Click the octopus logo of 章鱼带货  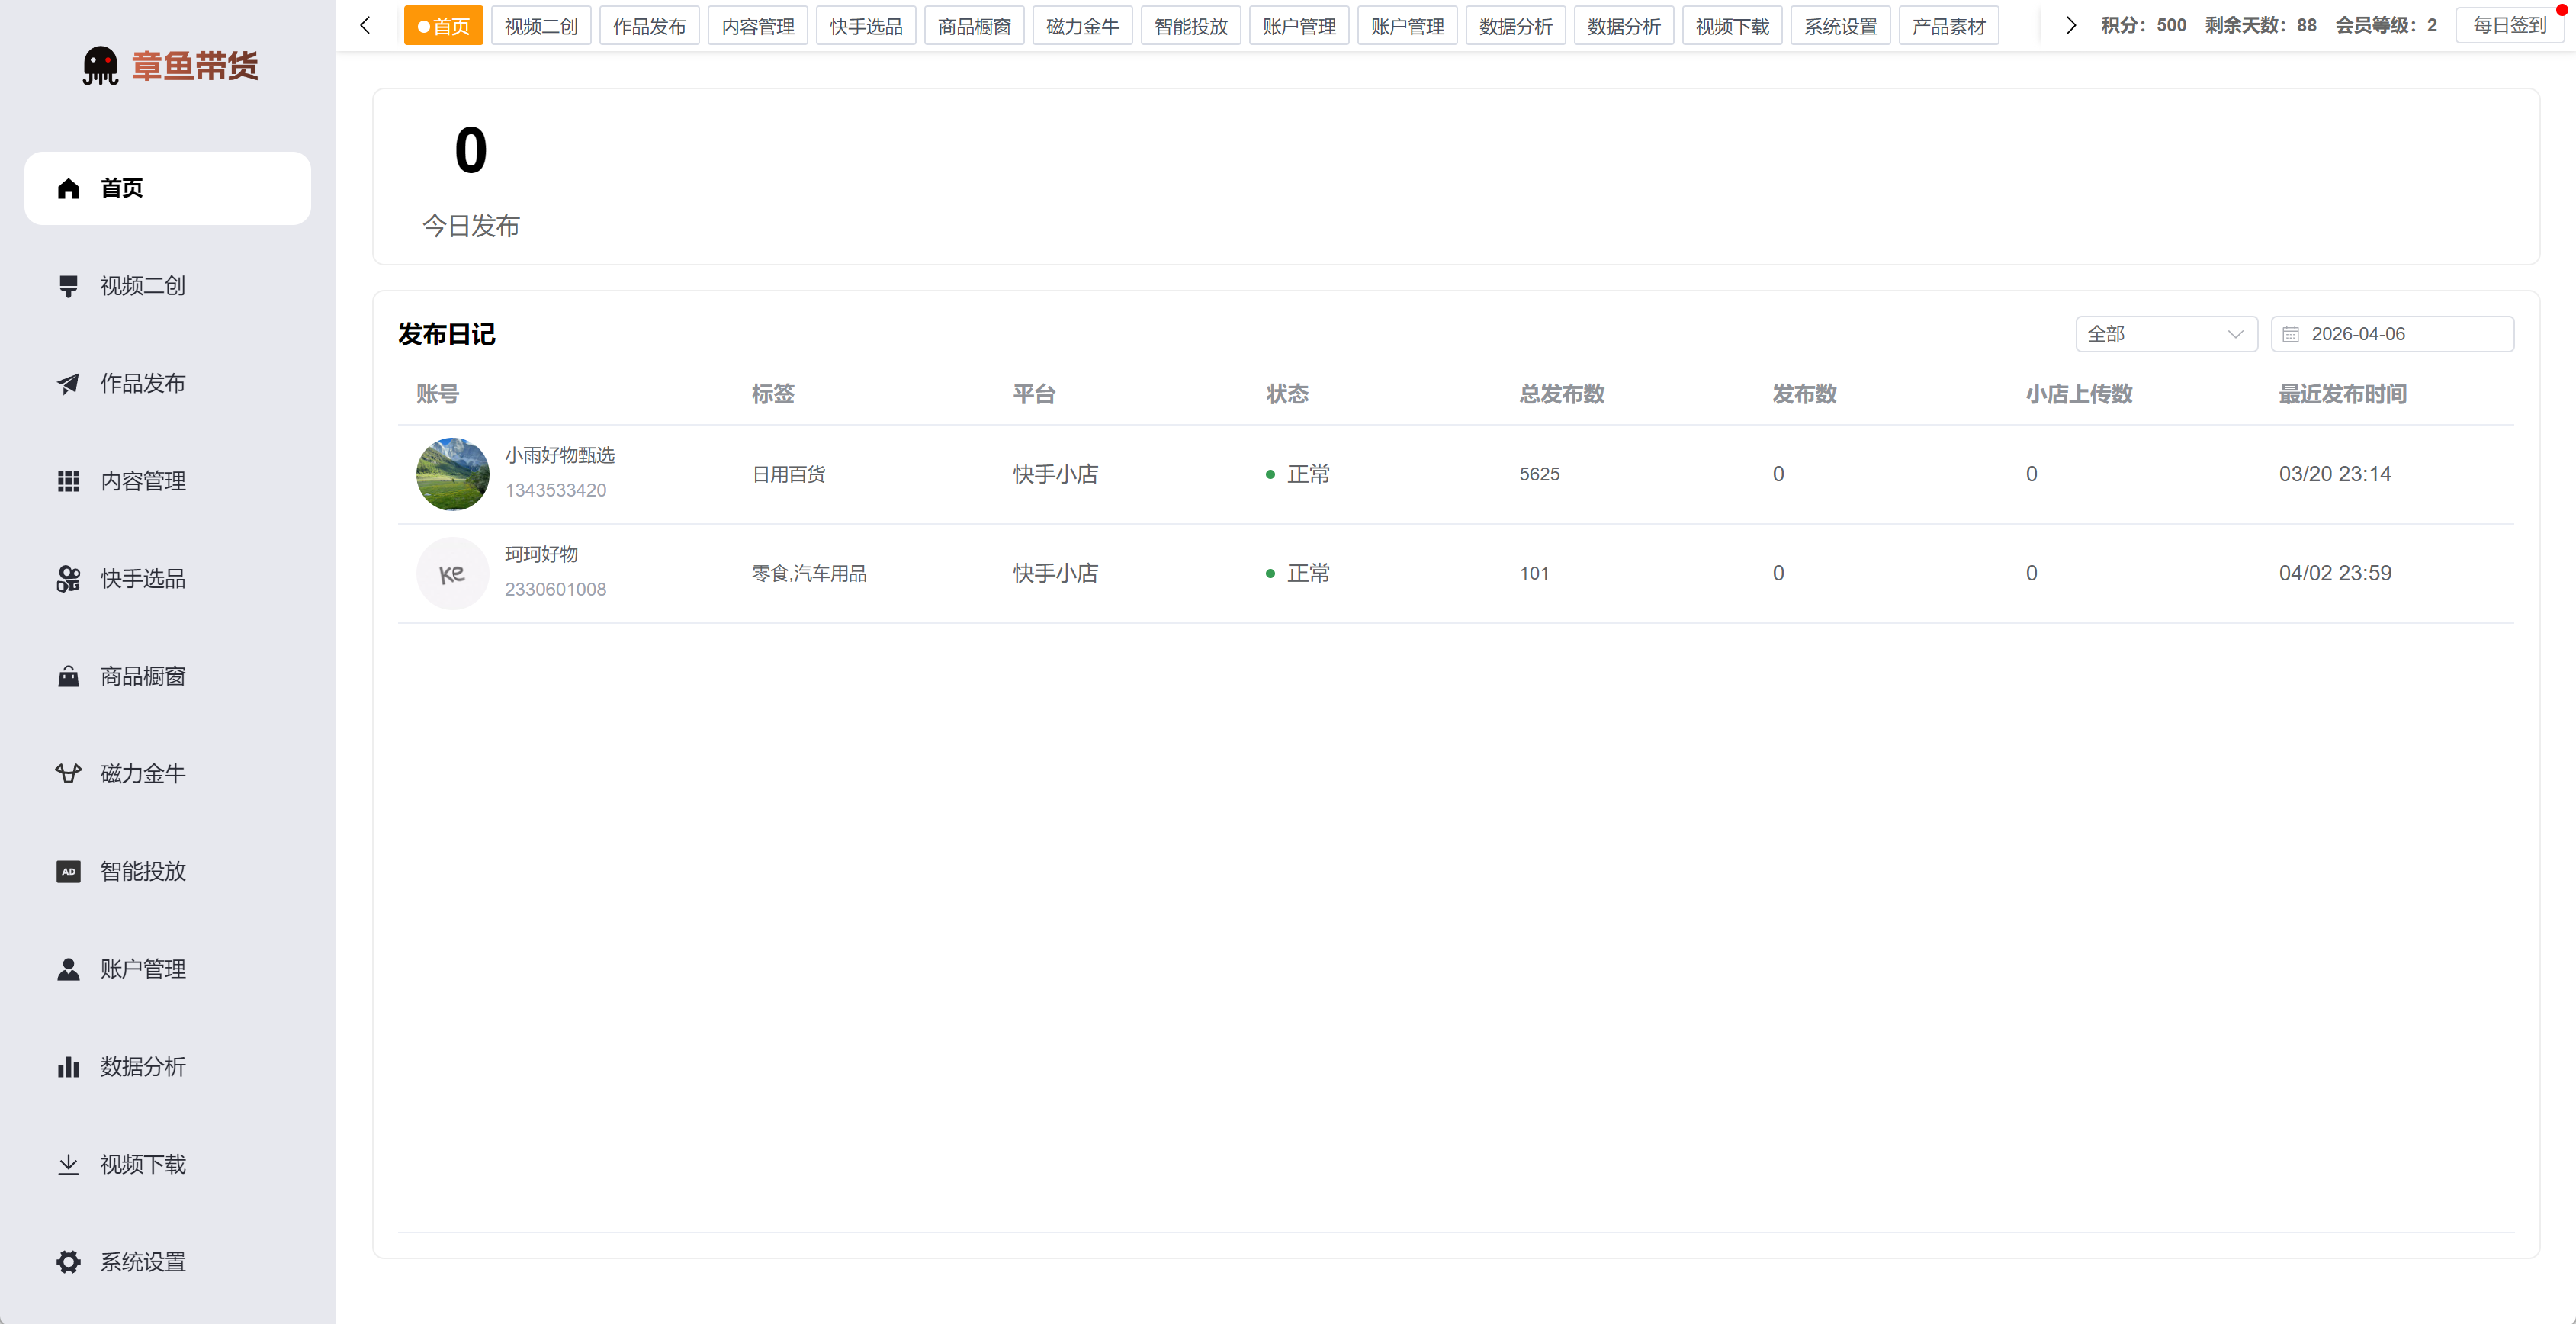tap(100, 66)
